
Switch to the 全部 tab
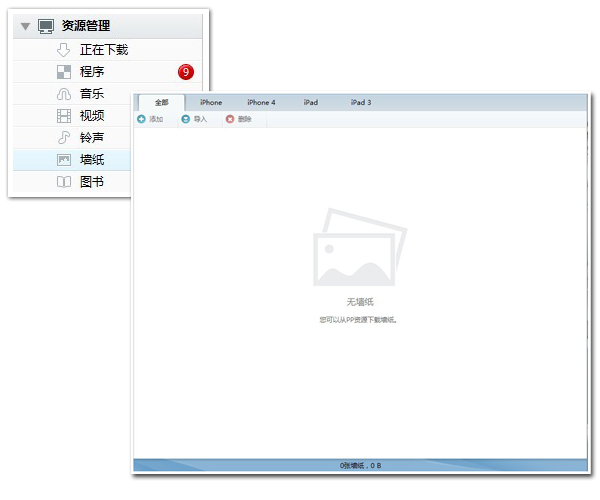pyautogui.click(x=161, y=103)
